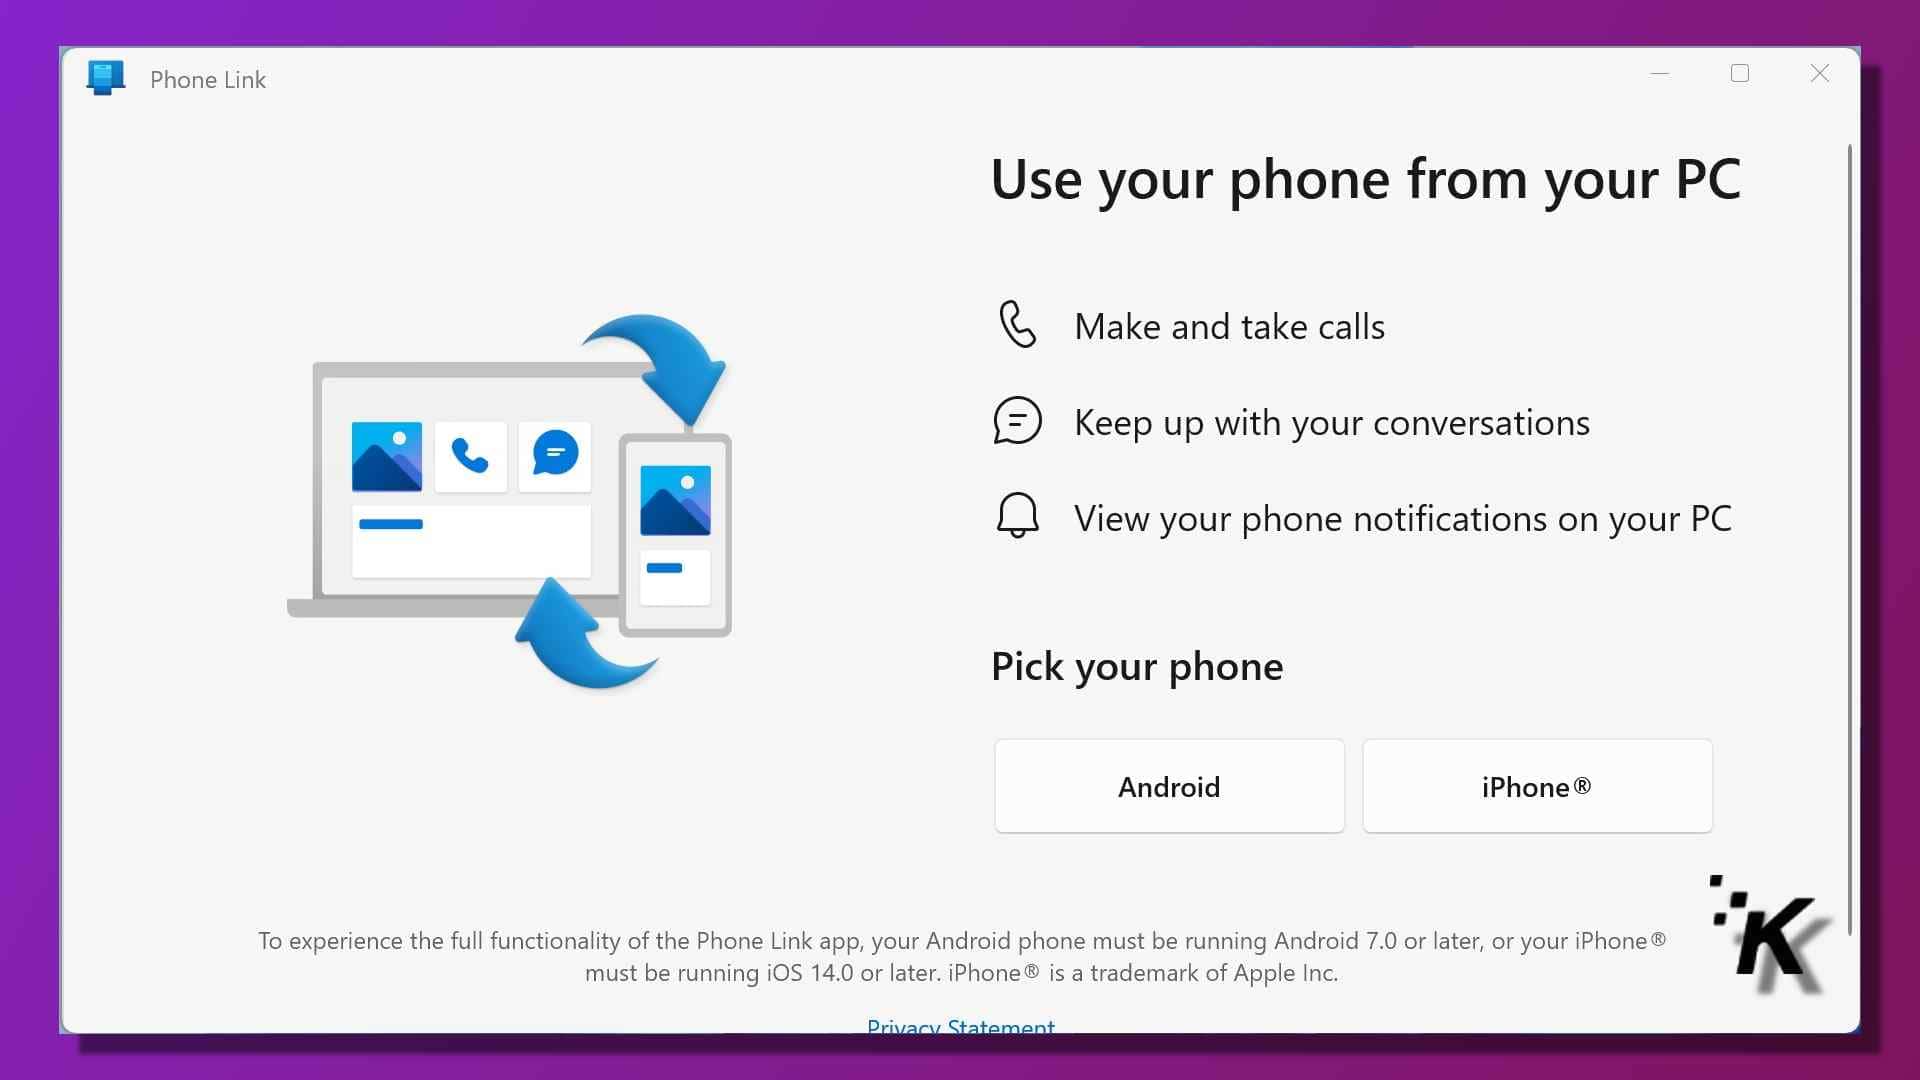
Task: Select iPhone as your phone type
Action: 1536,786
